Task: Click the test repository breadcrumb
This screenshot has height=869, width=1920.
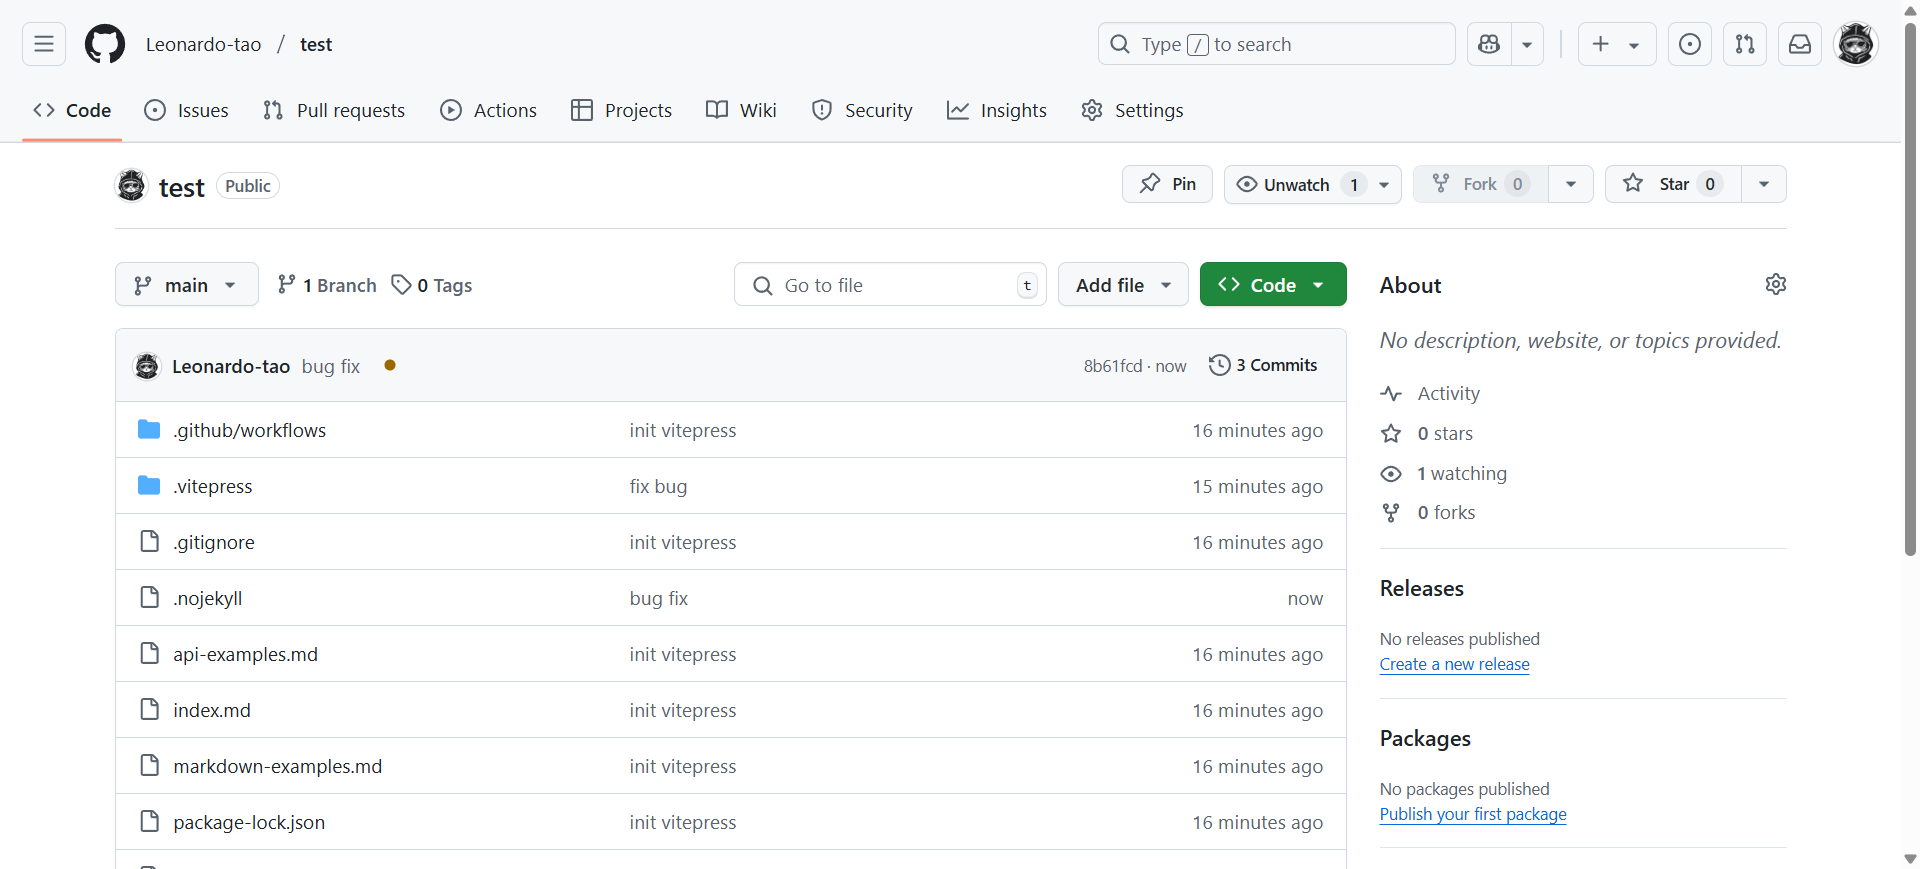Action: (316, 44)
